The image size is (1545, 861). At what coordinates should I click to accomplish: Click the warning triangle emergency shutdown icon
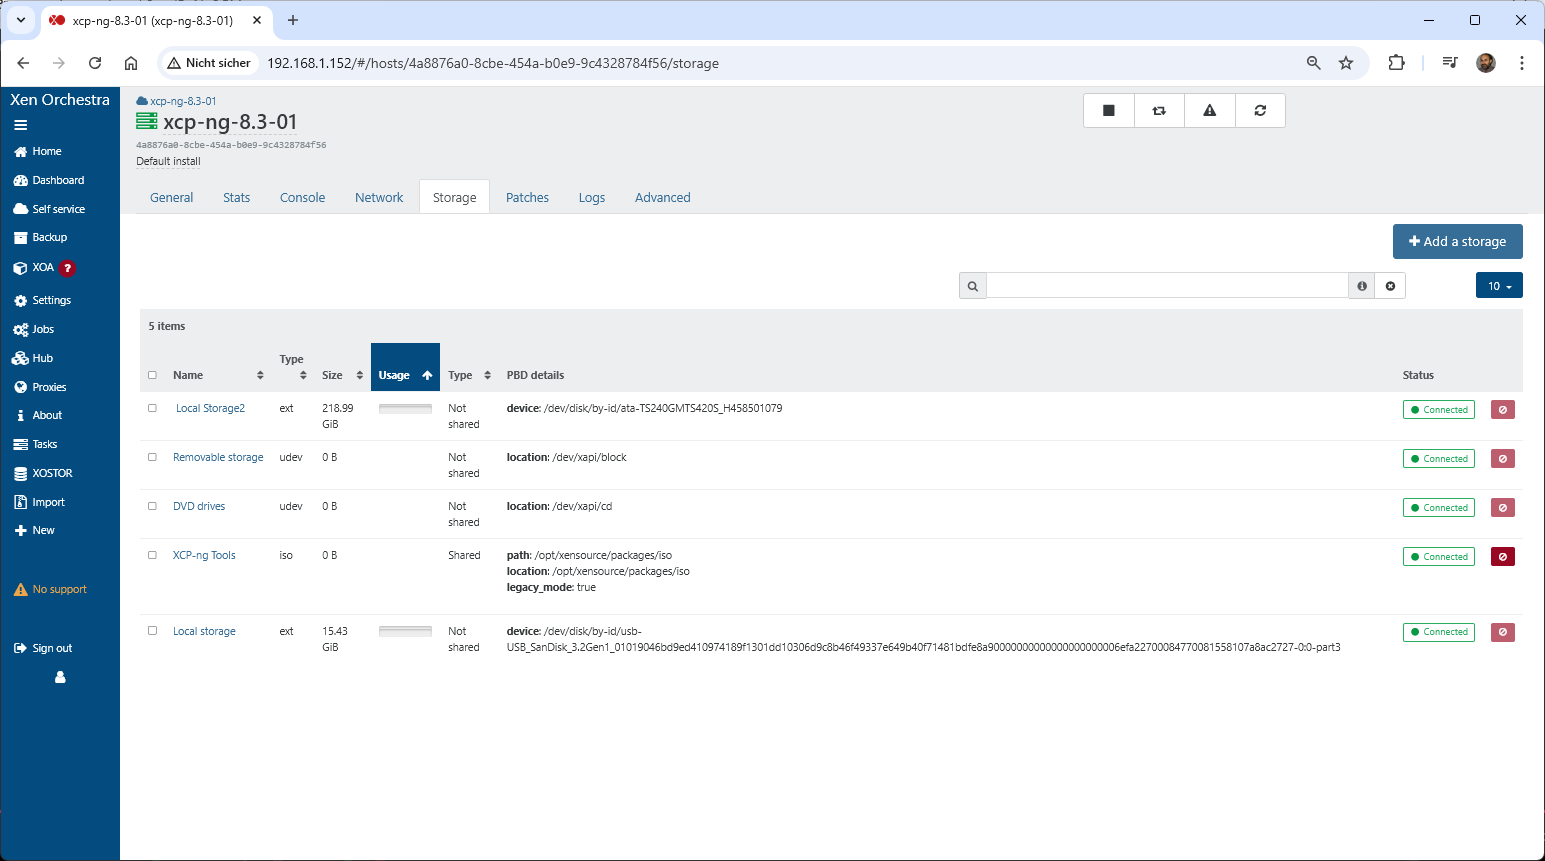click(1210, 111)
